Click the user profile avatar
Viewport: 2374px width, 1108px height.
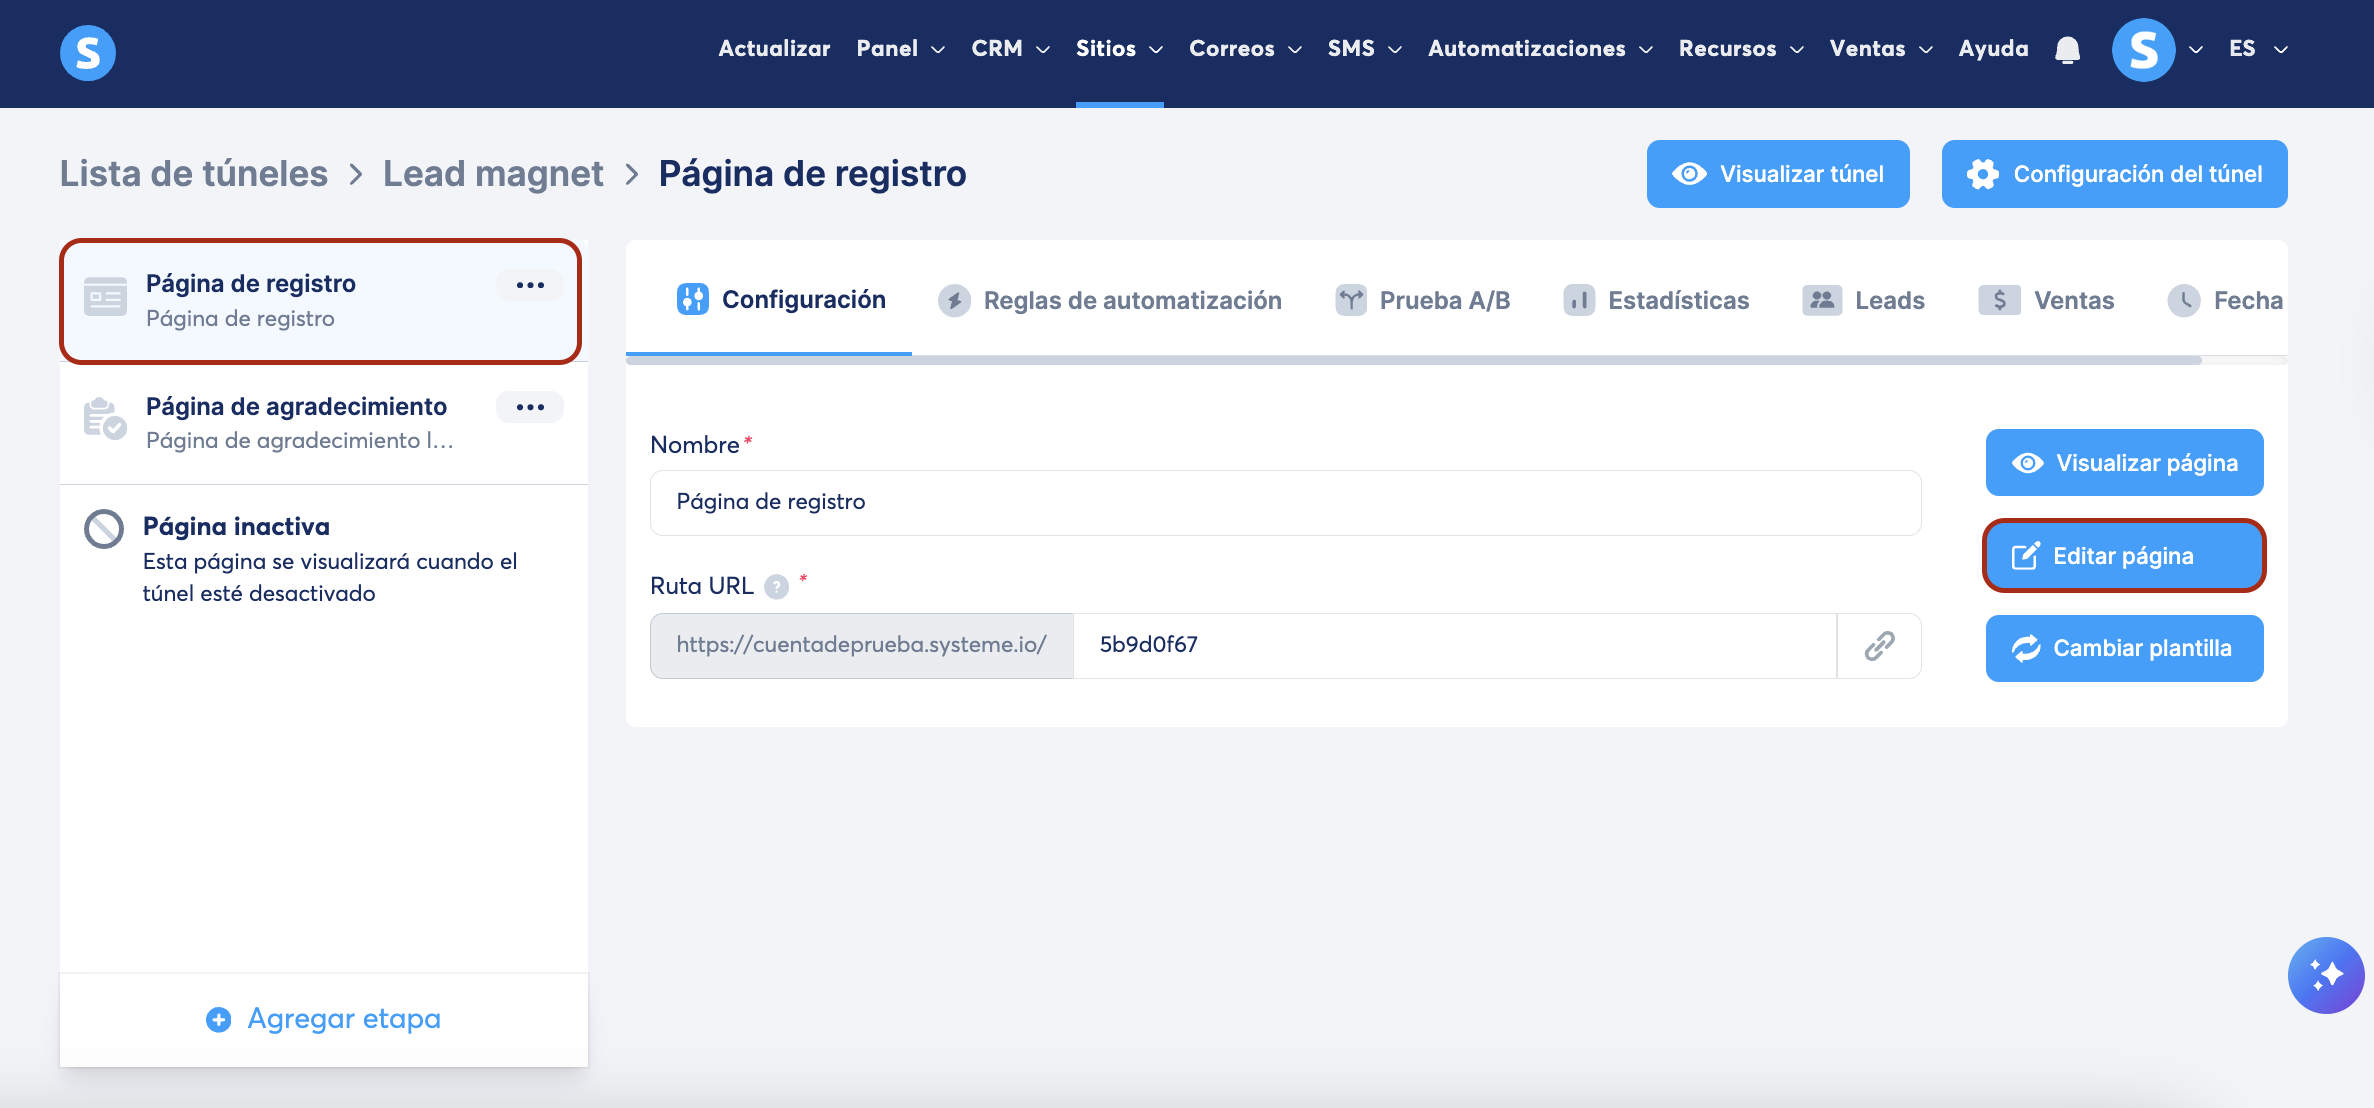pos(2143,50)
